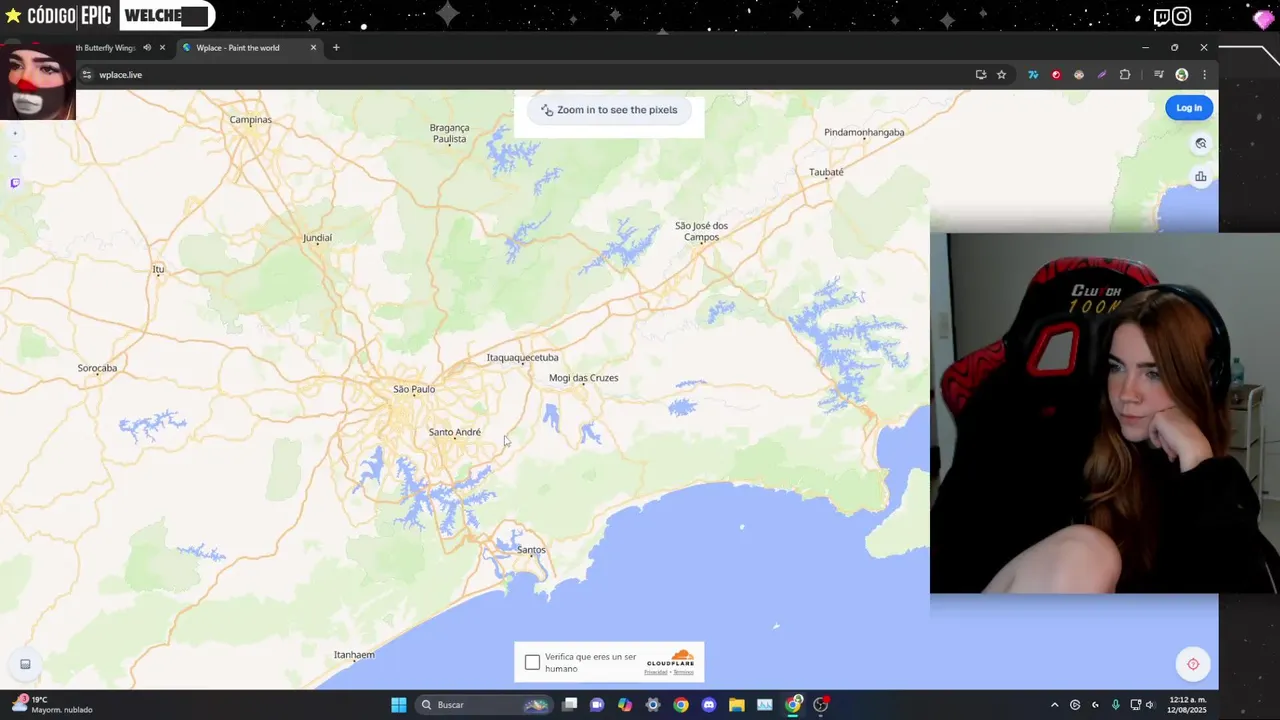
Task: Open the monkey face extension icon
Action: (1079, 75)
